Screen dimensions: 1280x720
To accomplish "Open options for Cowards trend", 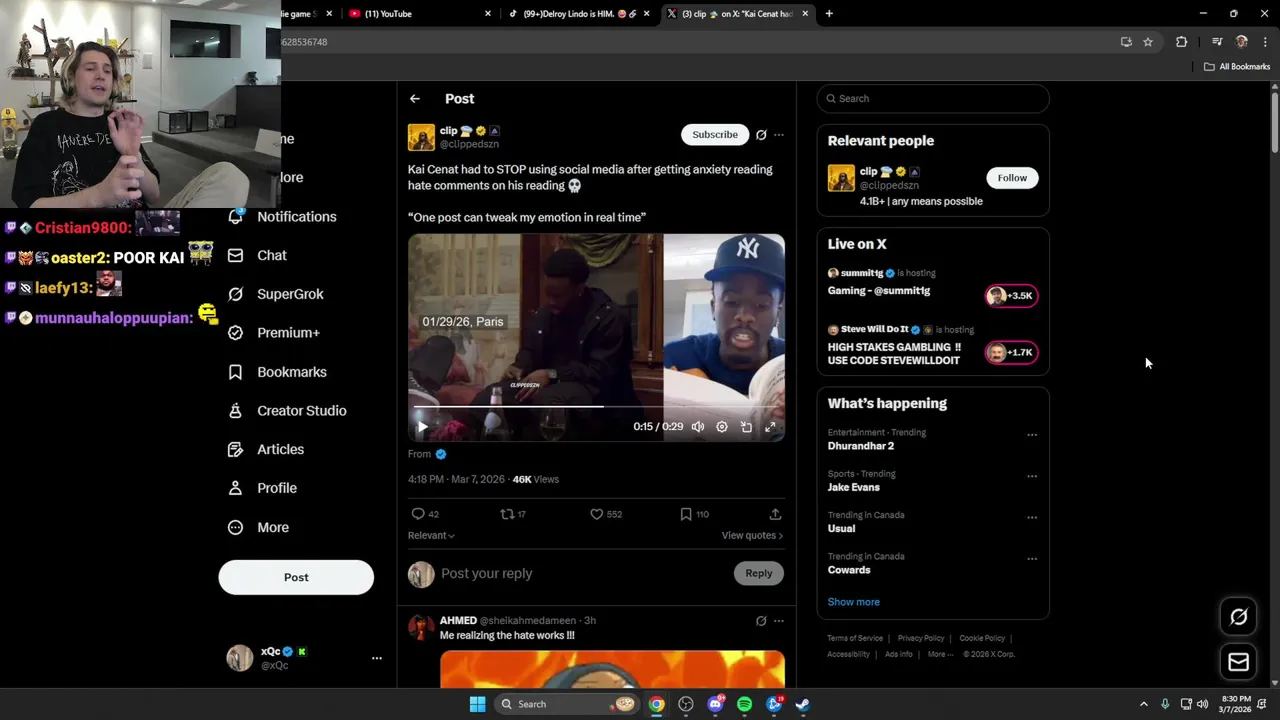I will point(1032,559).
